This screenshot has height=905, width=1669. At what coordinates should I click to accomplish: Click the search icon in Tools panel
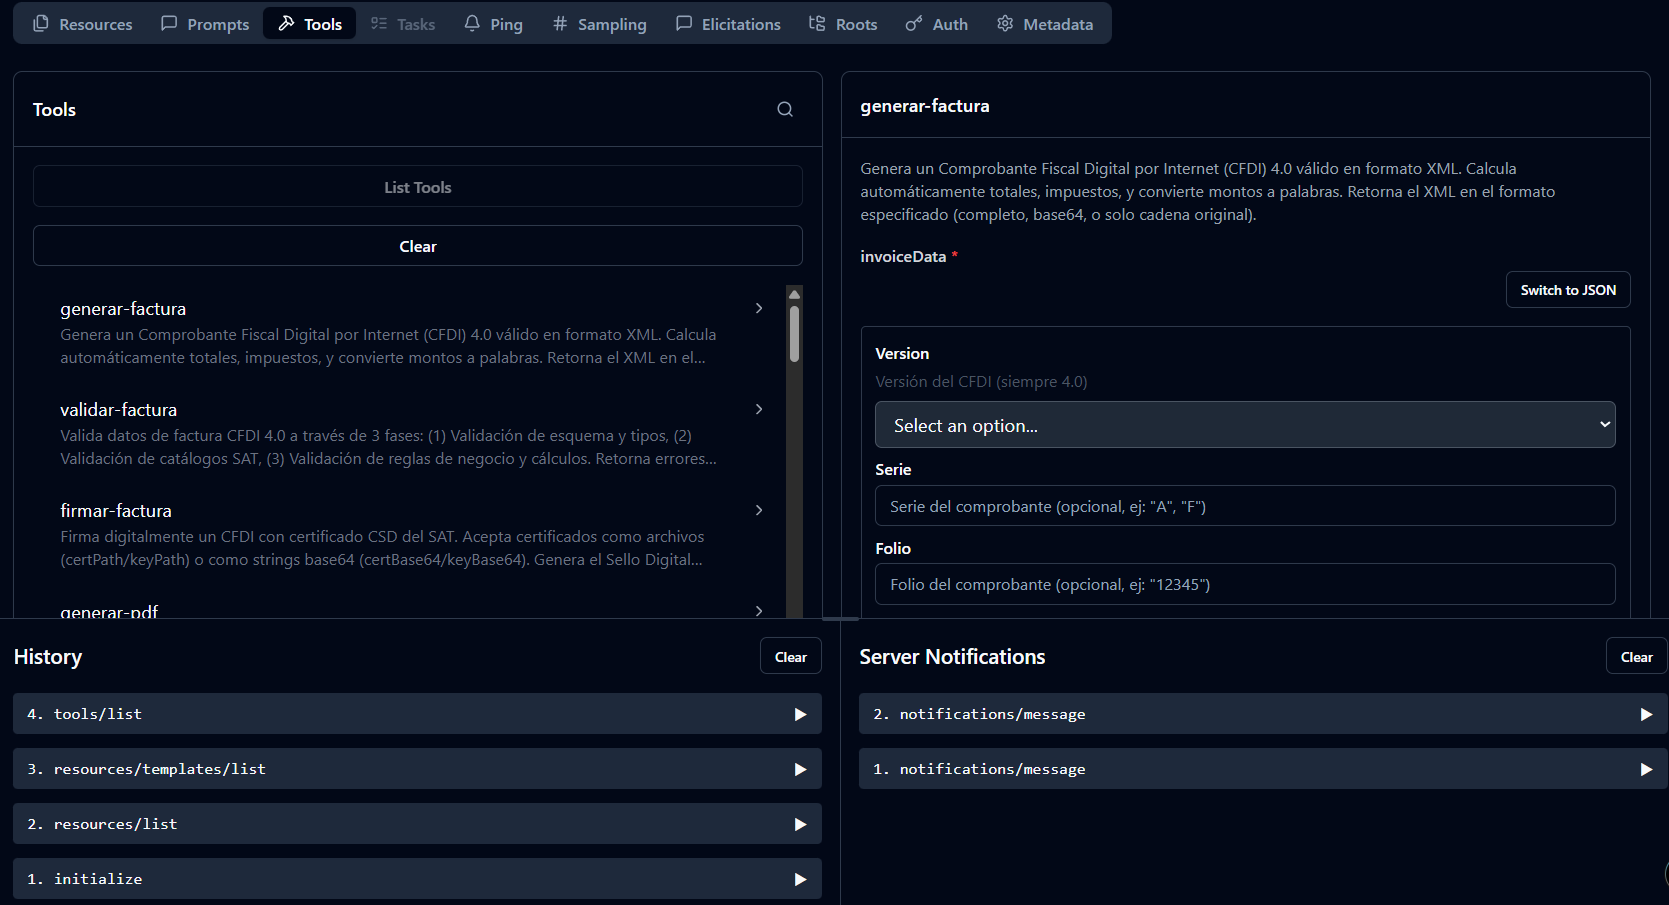(x=785, y=109)
